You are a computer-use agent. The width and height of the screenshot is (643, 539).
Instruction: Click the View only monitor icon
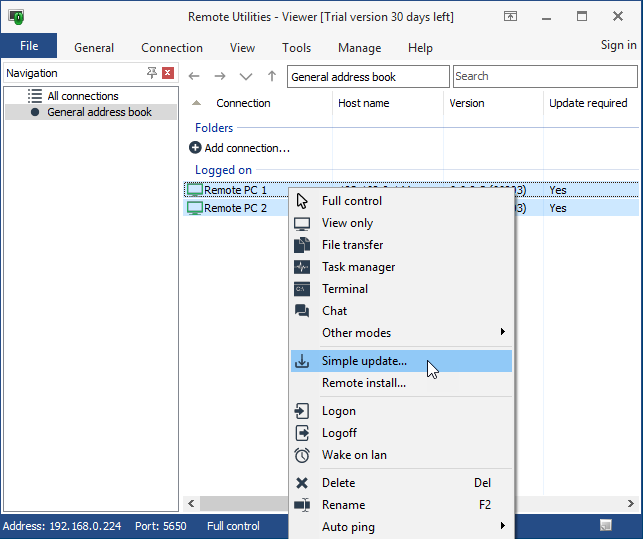pyautogui.click(x=302, y=223)
